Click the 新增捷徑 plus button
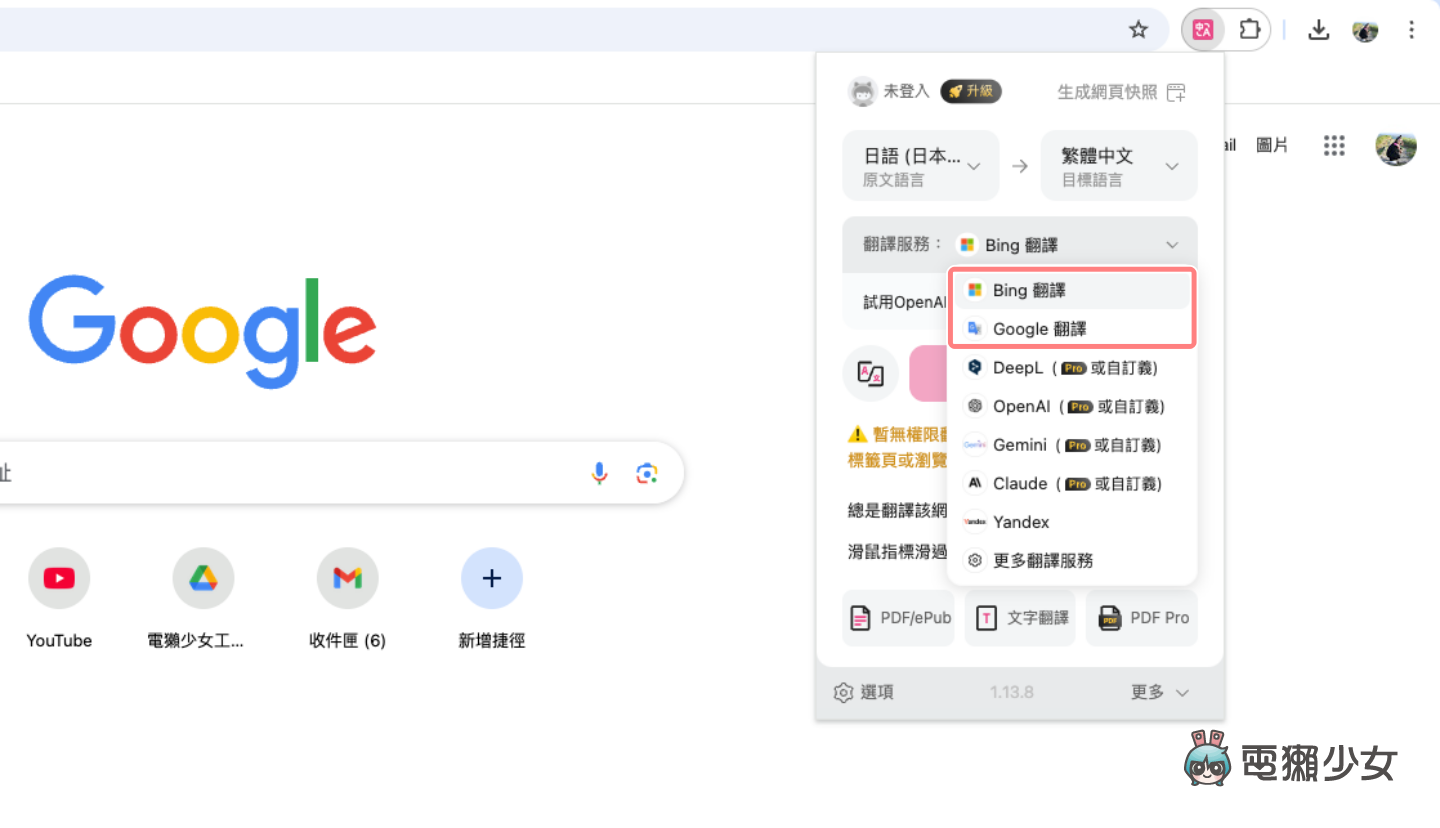The height and width of the screenshot is (828, 1440). (x=491, y=578)
